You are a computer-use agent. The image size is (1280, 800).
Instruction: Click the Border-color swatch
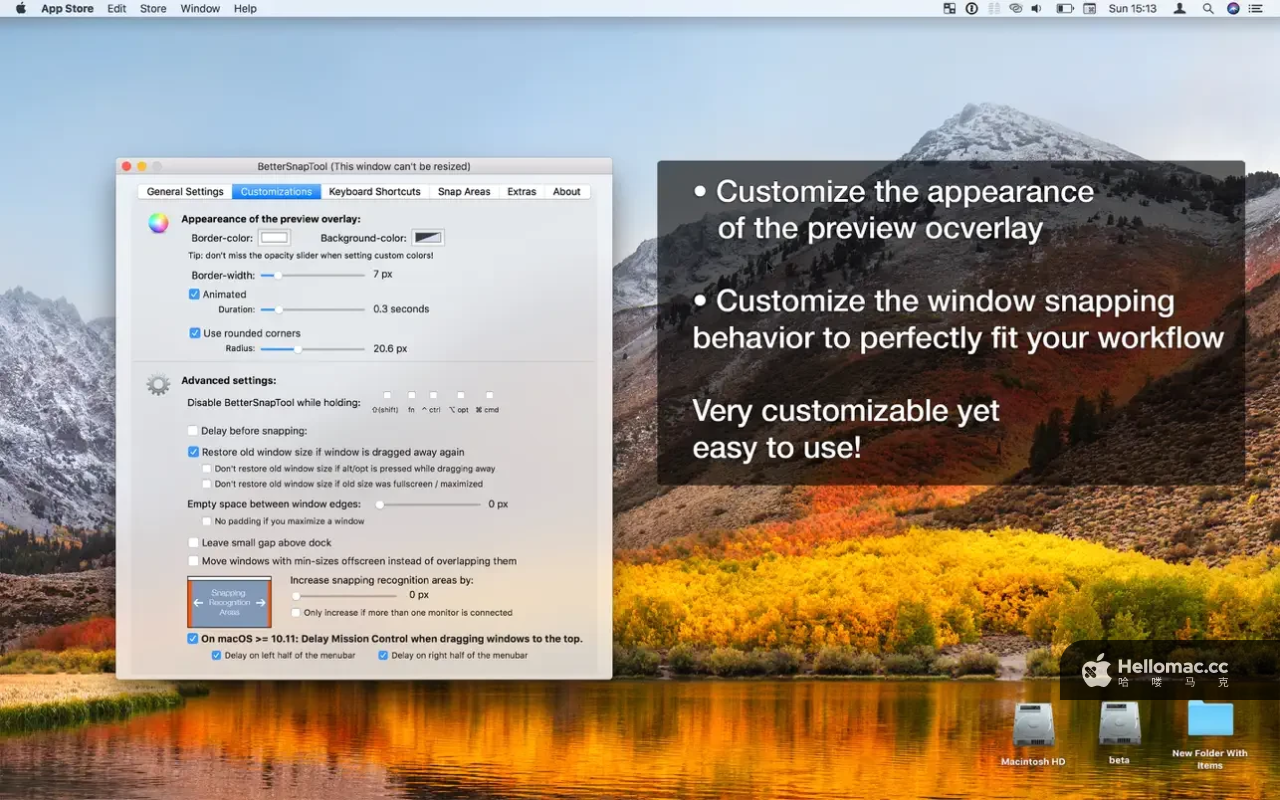[275, 238]
